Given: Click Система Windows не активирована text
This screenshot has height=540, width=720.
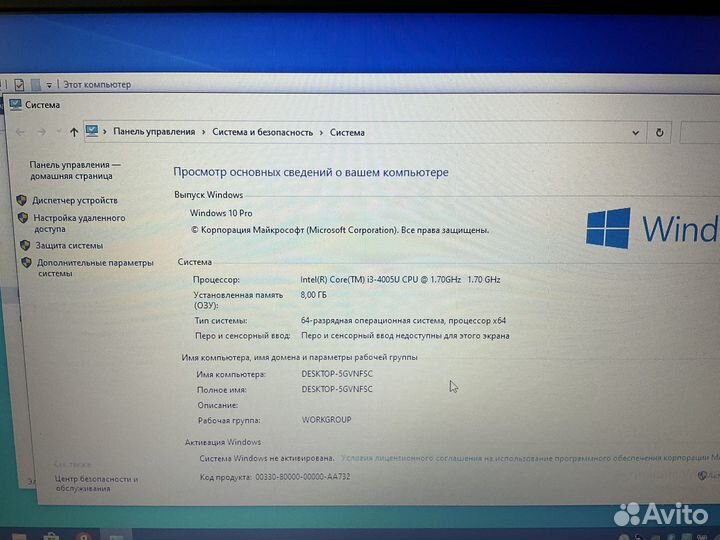Looking at the screenshot, I should click(x=267, y=458).
